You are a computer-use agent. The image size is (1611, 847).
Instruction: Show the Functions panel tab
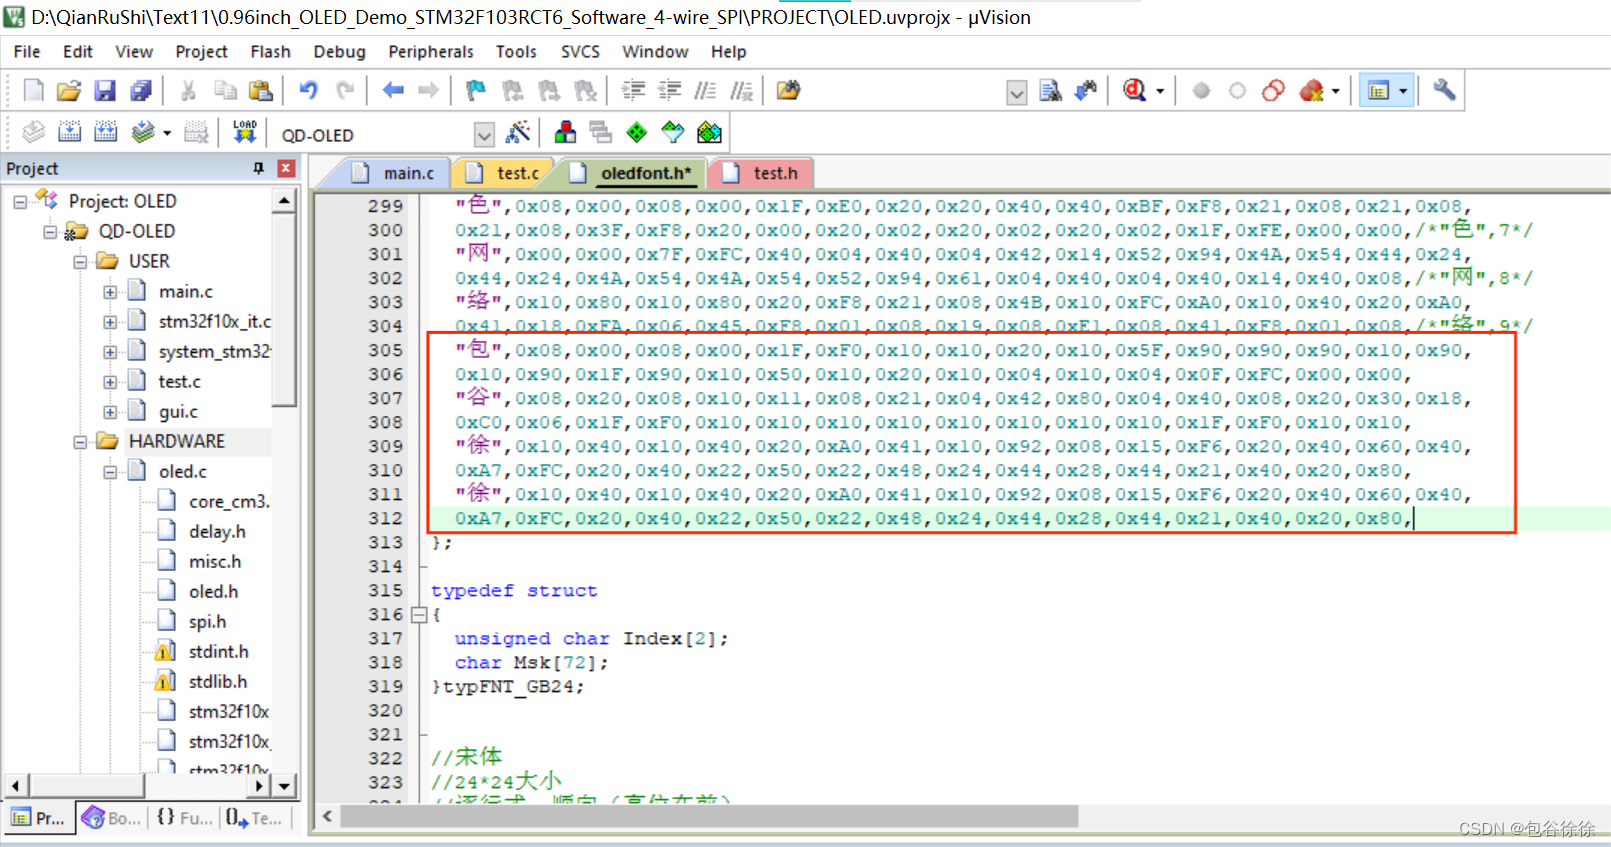tap(184, 818)
